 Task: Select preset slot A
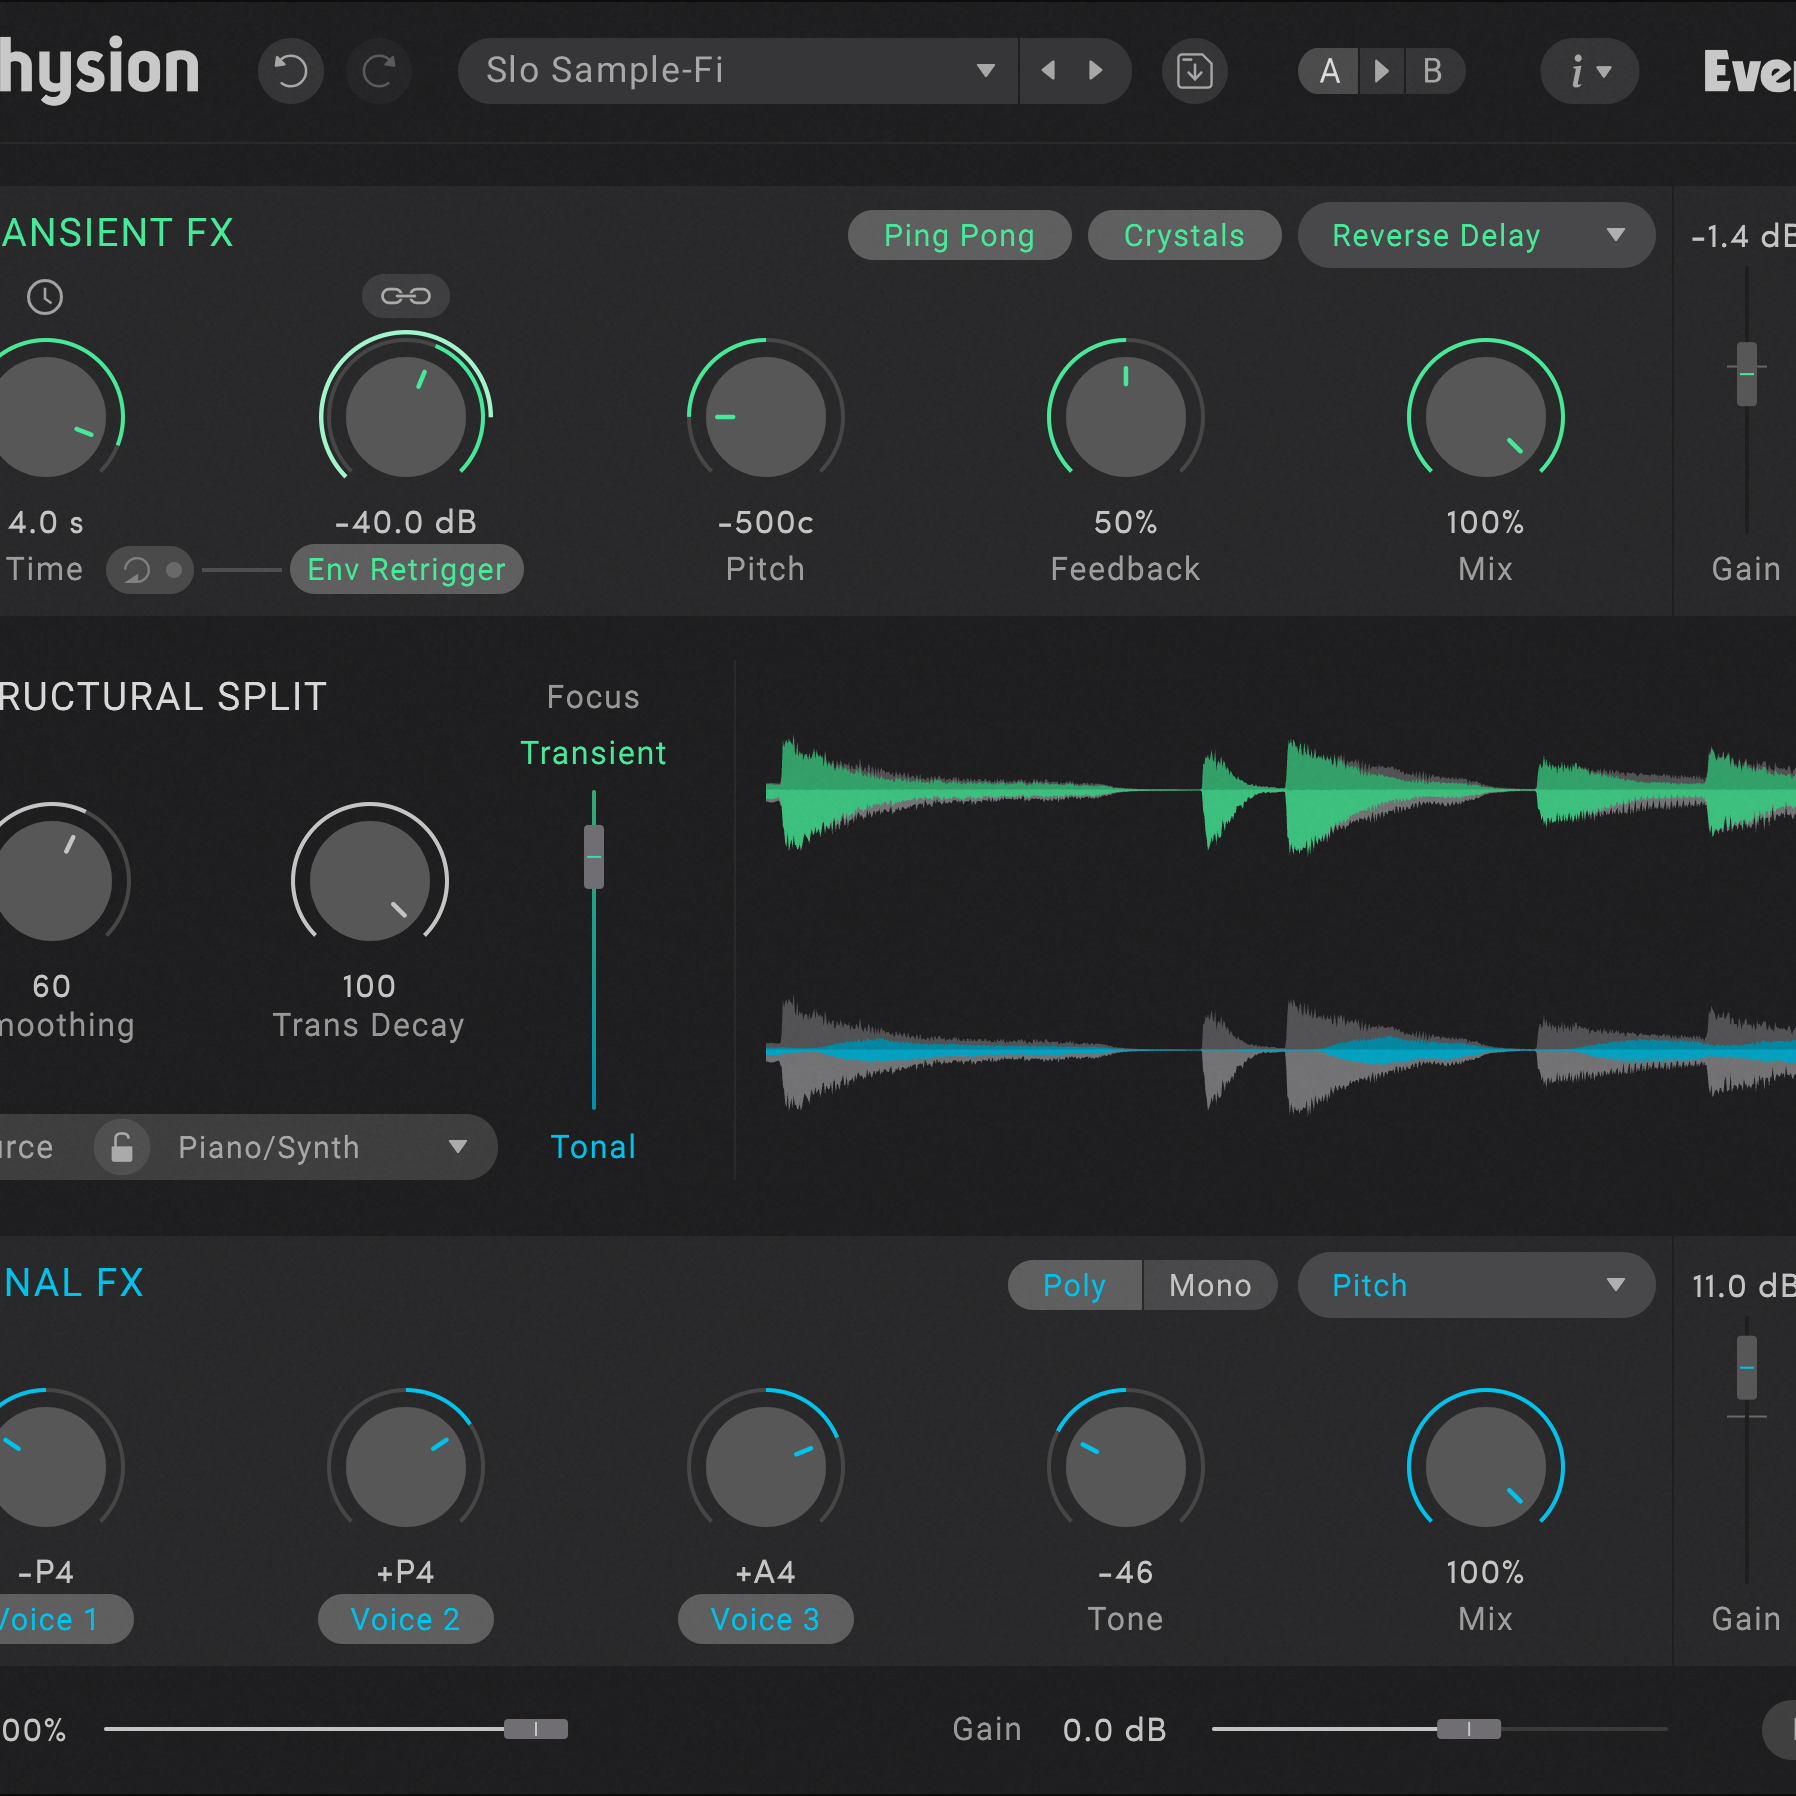click(1328, 70)
